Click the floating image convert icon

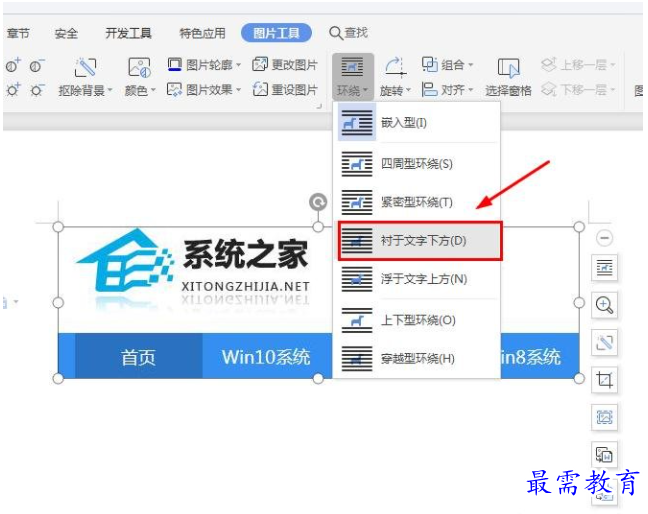click(x=604, y=455)
